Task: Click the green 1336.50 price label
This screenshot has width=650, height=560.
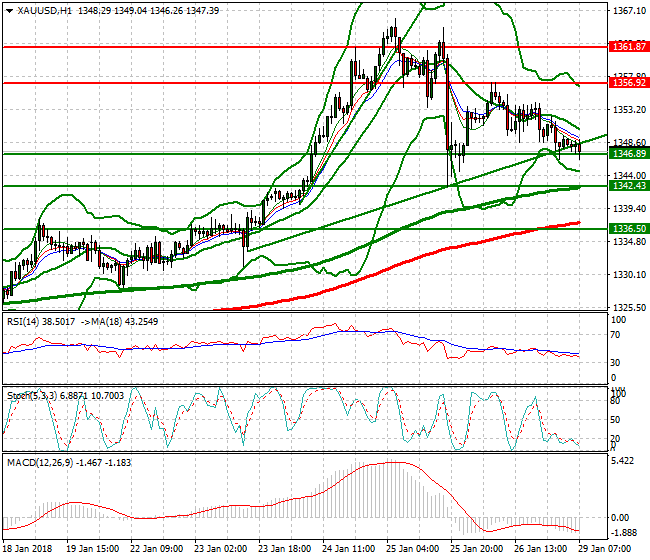Action: pyautogui.click(x=628, y=228)
